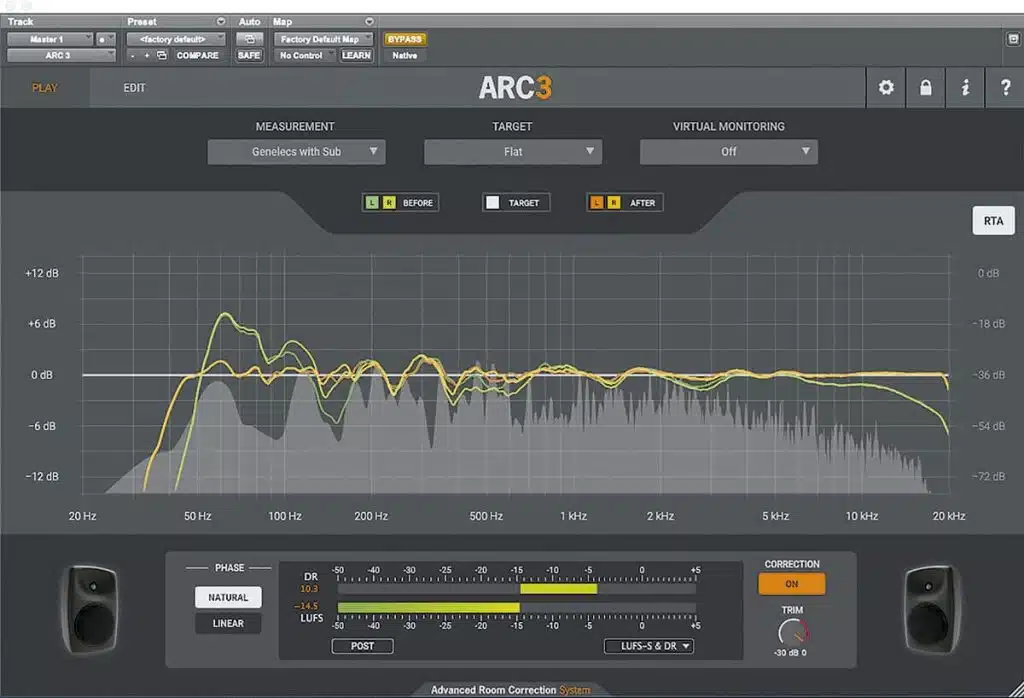
Task: Toggle the BEFORE left channel L curve
Action: pyautogui.click(x=372, y=203)
